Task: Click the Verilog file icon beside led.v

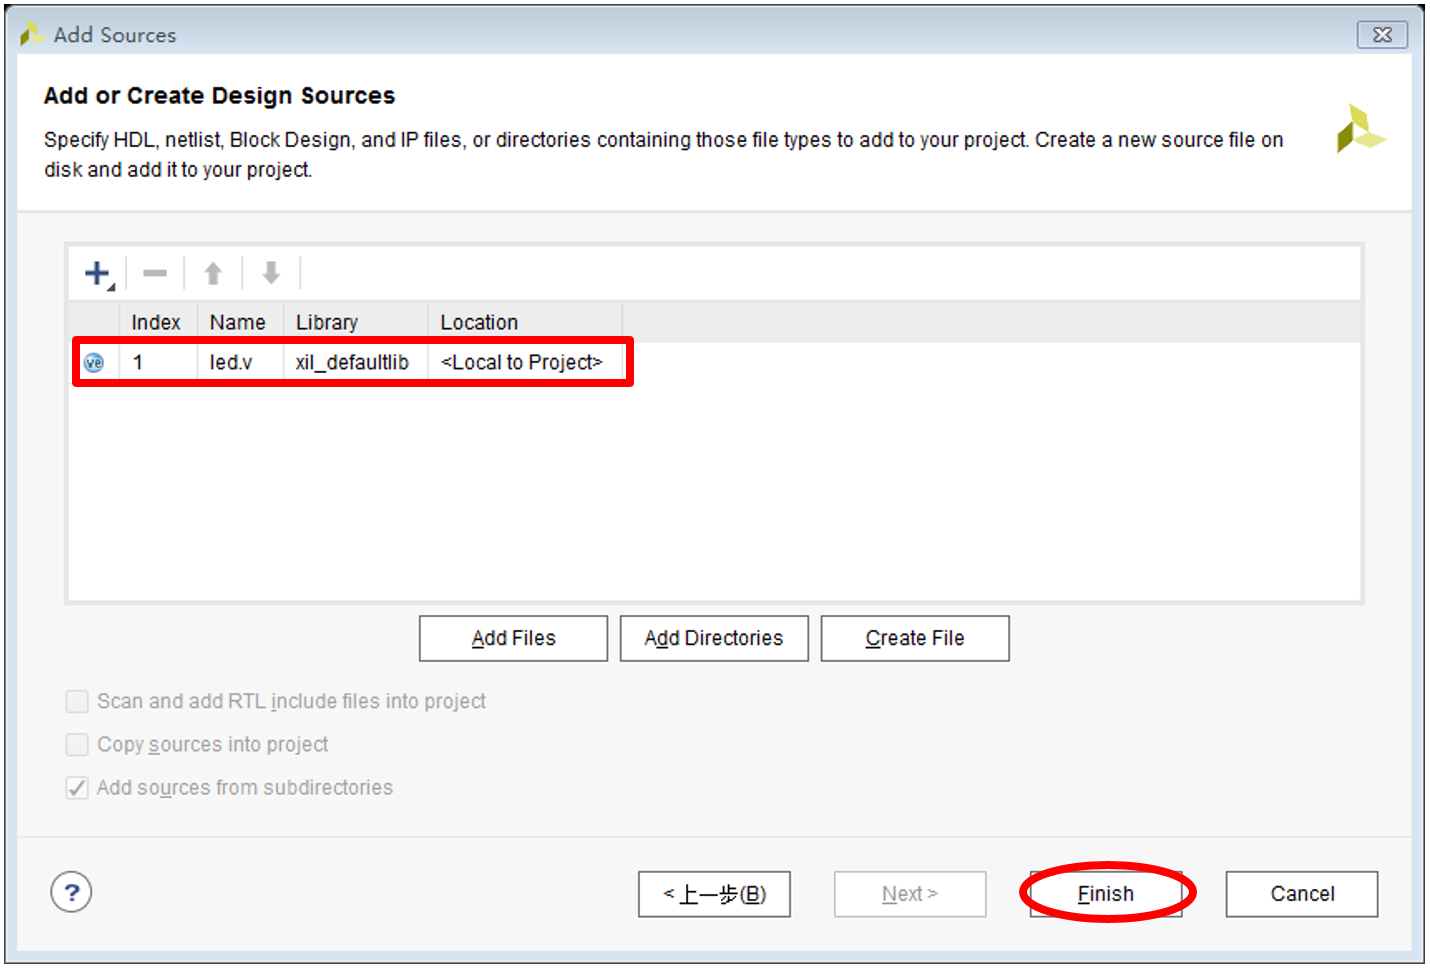Action: [x=94, y=363]
